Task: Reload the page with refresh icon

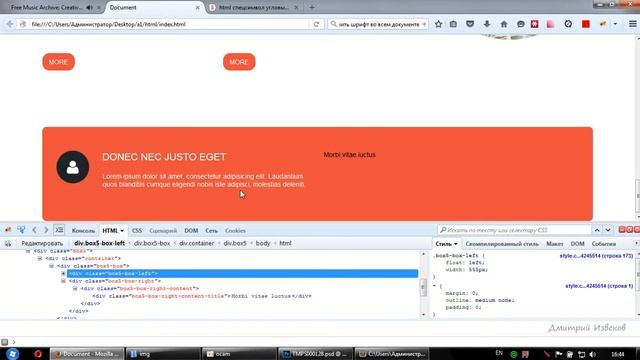Action: click(316, 24)
